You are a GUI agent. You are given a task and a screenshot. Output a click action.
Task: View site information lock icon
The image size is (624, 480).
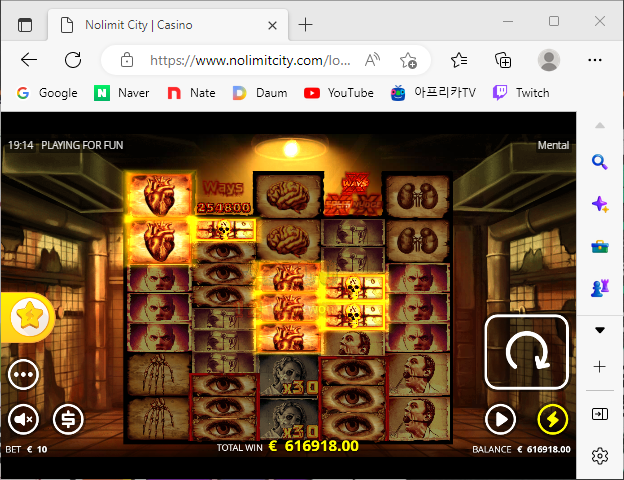point(127,60)
